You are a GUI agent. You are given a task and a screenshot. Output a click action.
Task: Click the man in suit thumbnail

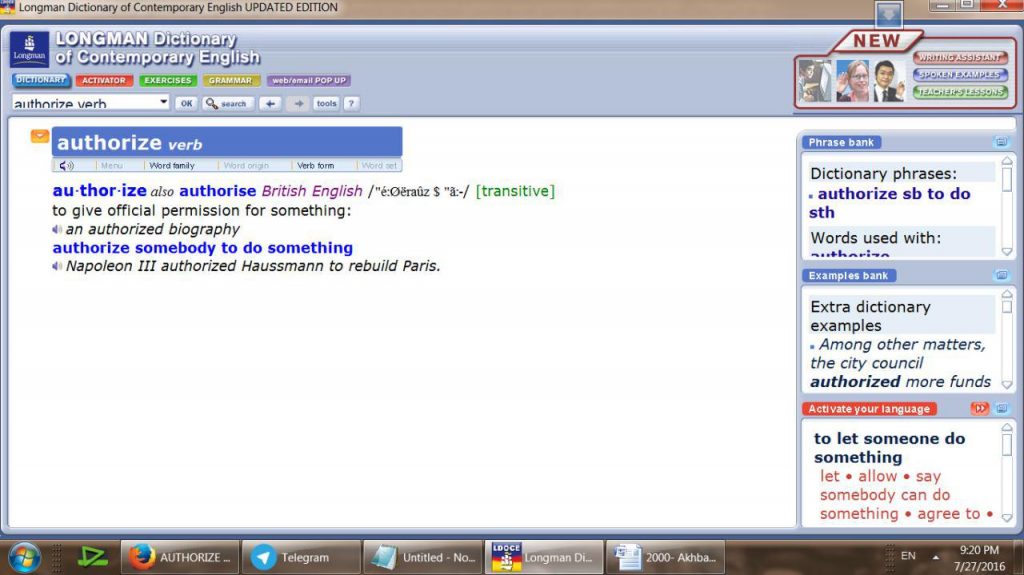click(x=889, y=80)
